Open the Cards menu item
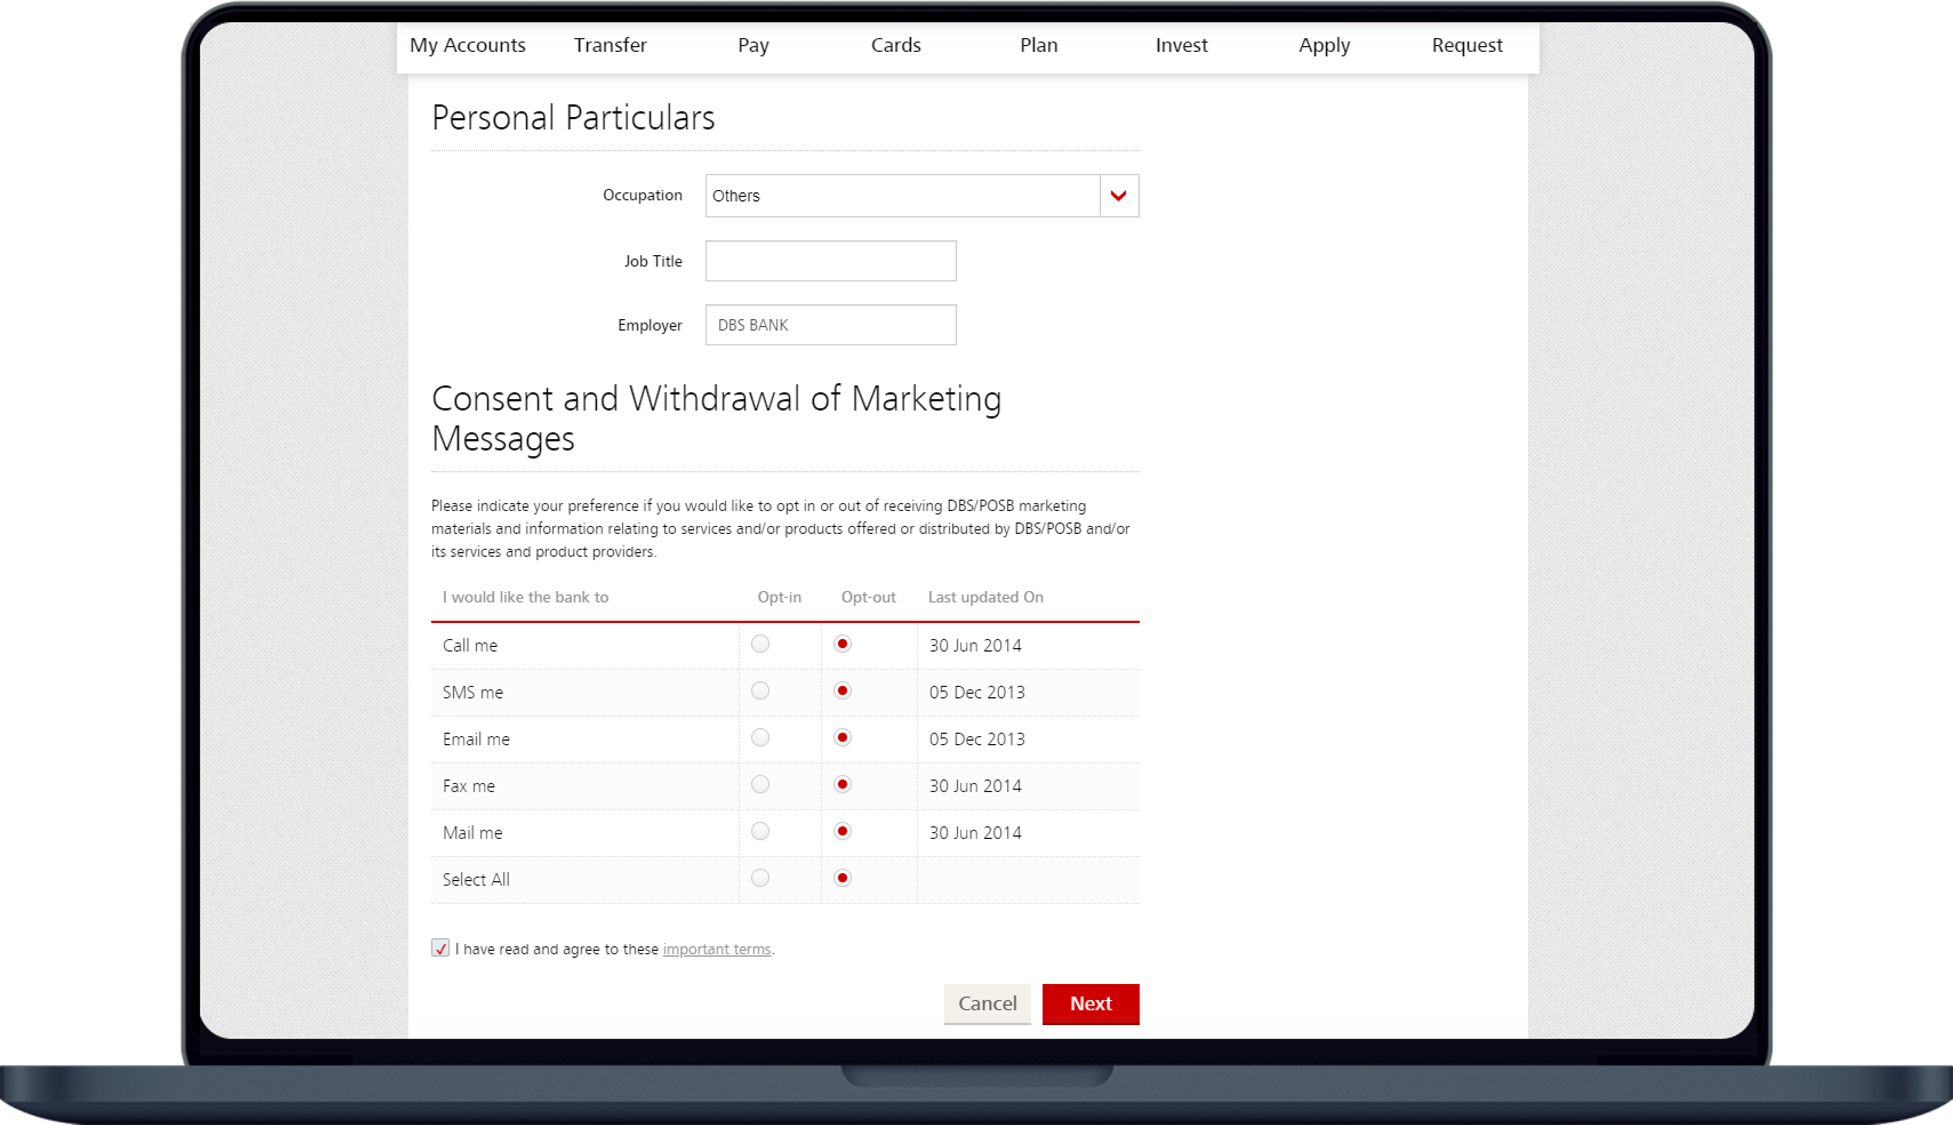This screenshot has height=1125, width=1953. tap(895, 45)
